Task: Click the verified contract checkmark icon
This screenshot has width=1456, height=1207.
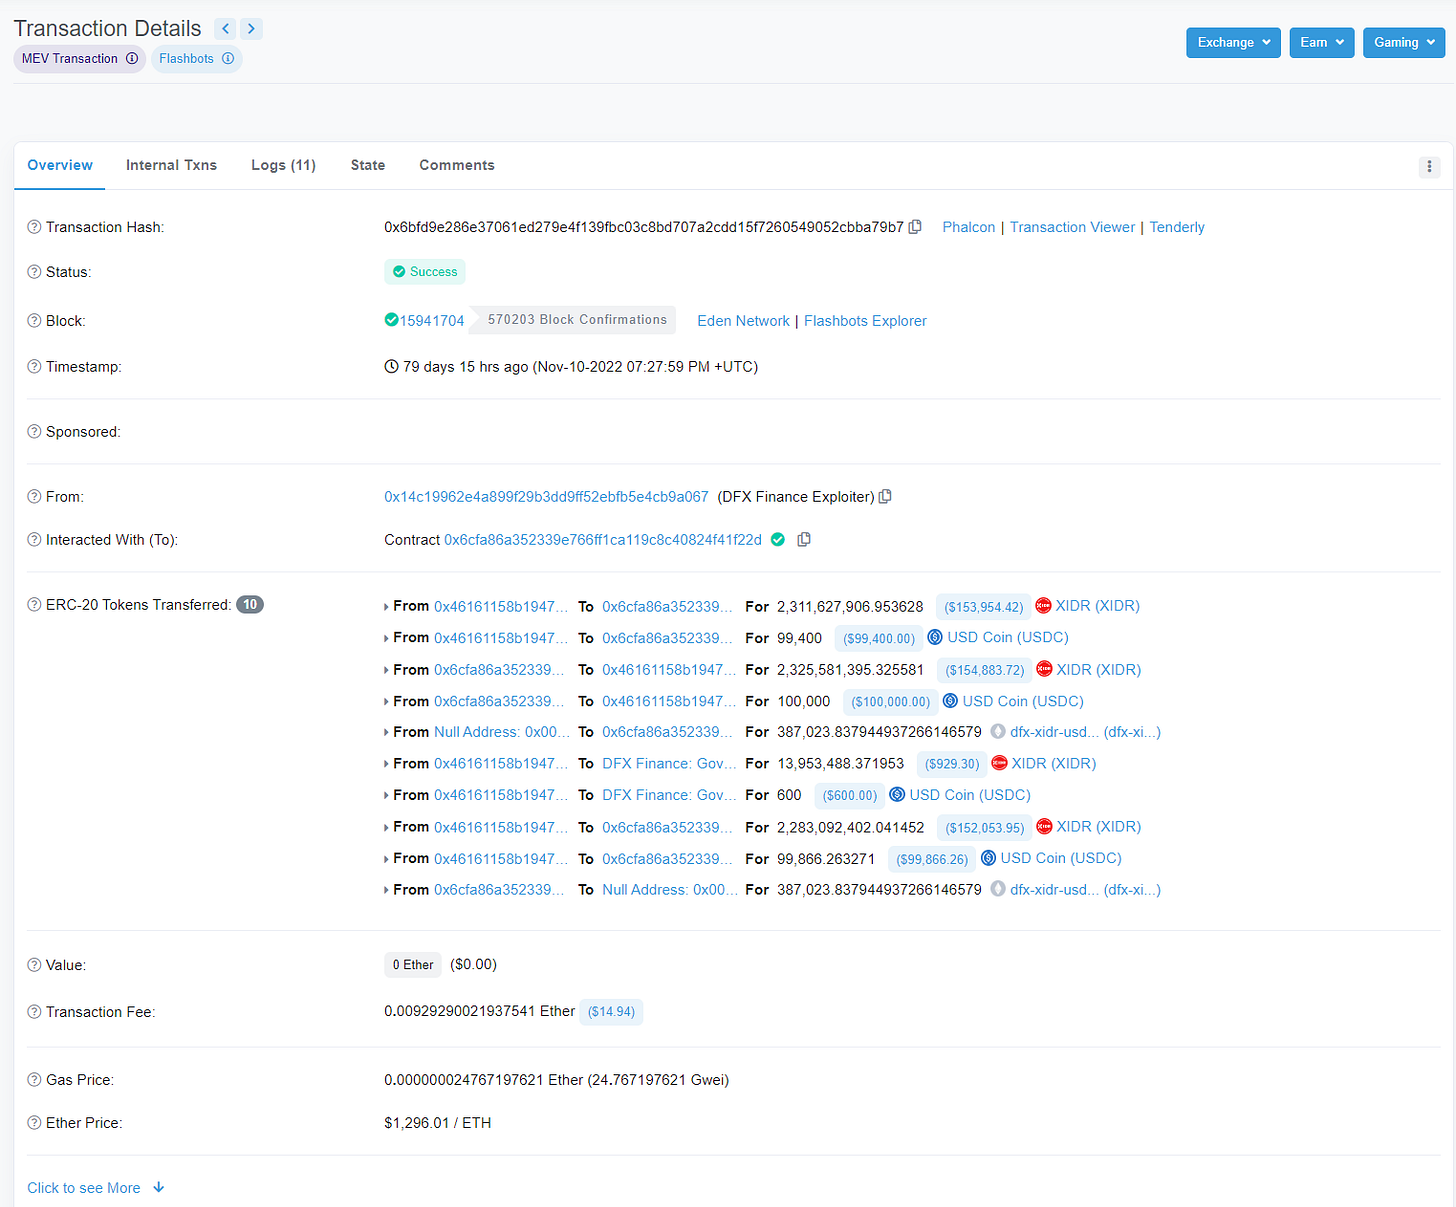Action: (x=778, y=540)
